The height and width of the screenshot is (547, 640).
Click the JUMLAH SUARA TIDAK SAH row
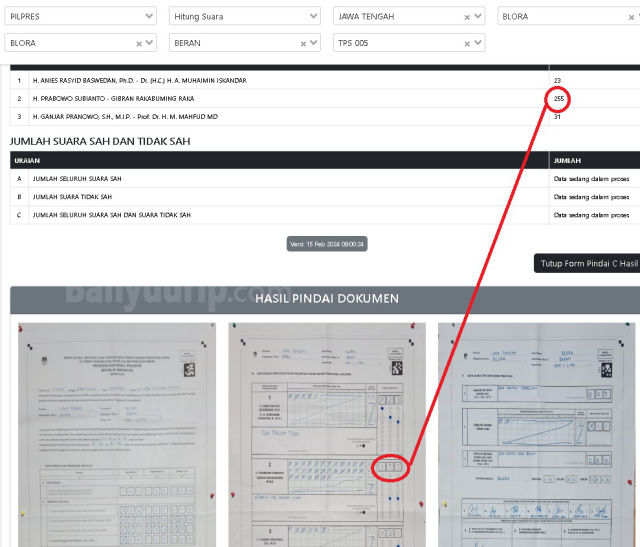[x=325, y=197]
